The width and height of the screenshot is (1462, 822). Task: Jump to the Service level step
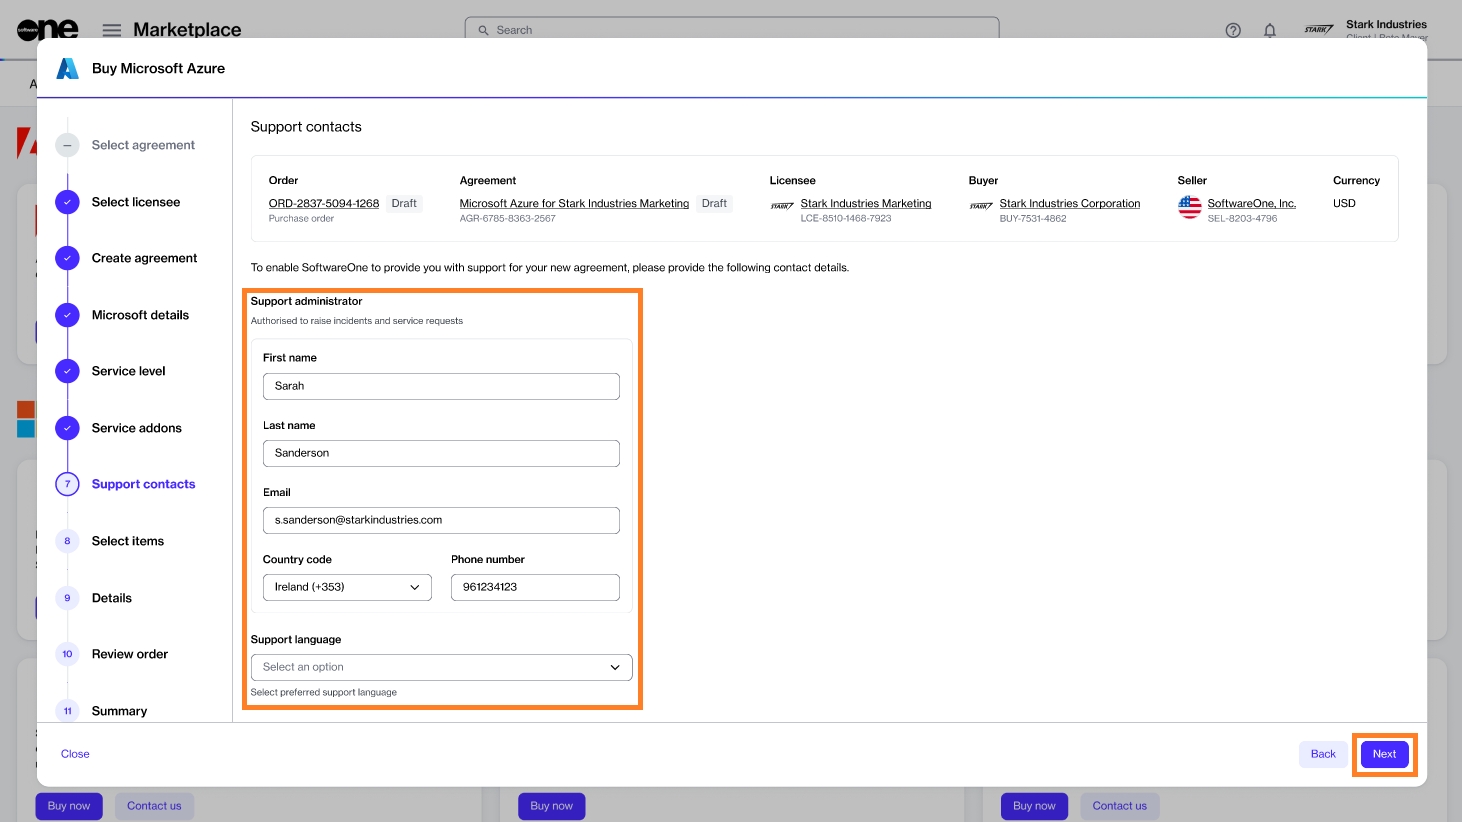[128, 371]
